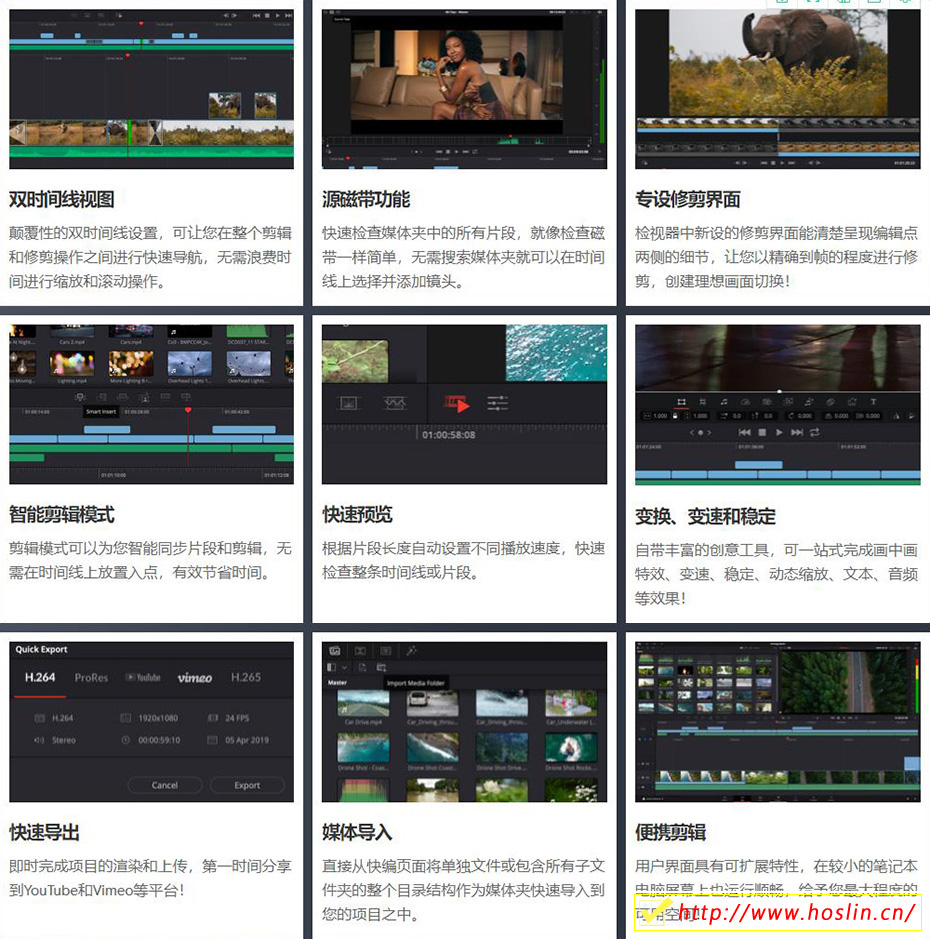The width and height of the screenshot is (930, 939).
Task: Click the image viewer mode icon in preview panel
Action: point(349,404)
